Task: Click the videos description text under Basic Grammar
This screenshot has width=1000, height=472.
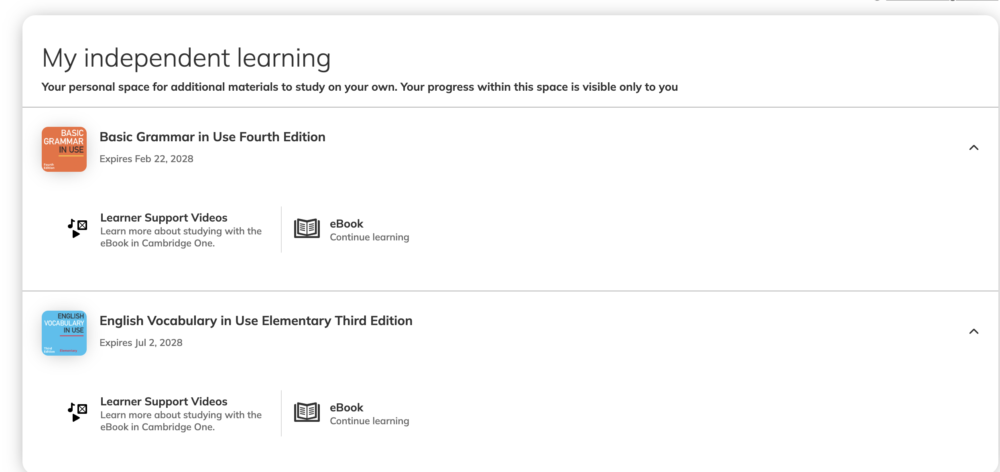Action: (180, 237)
